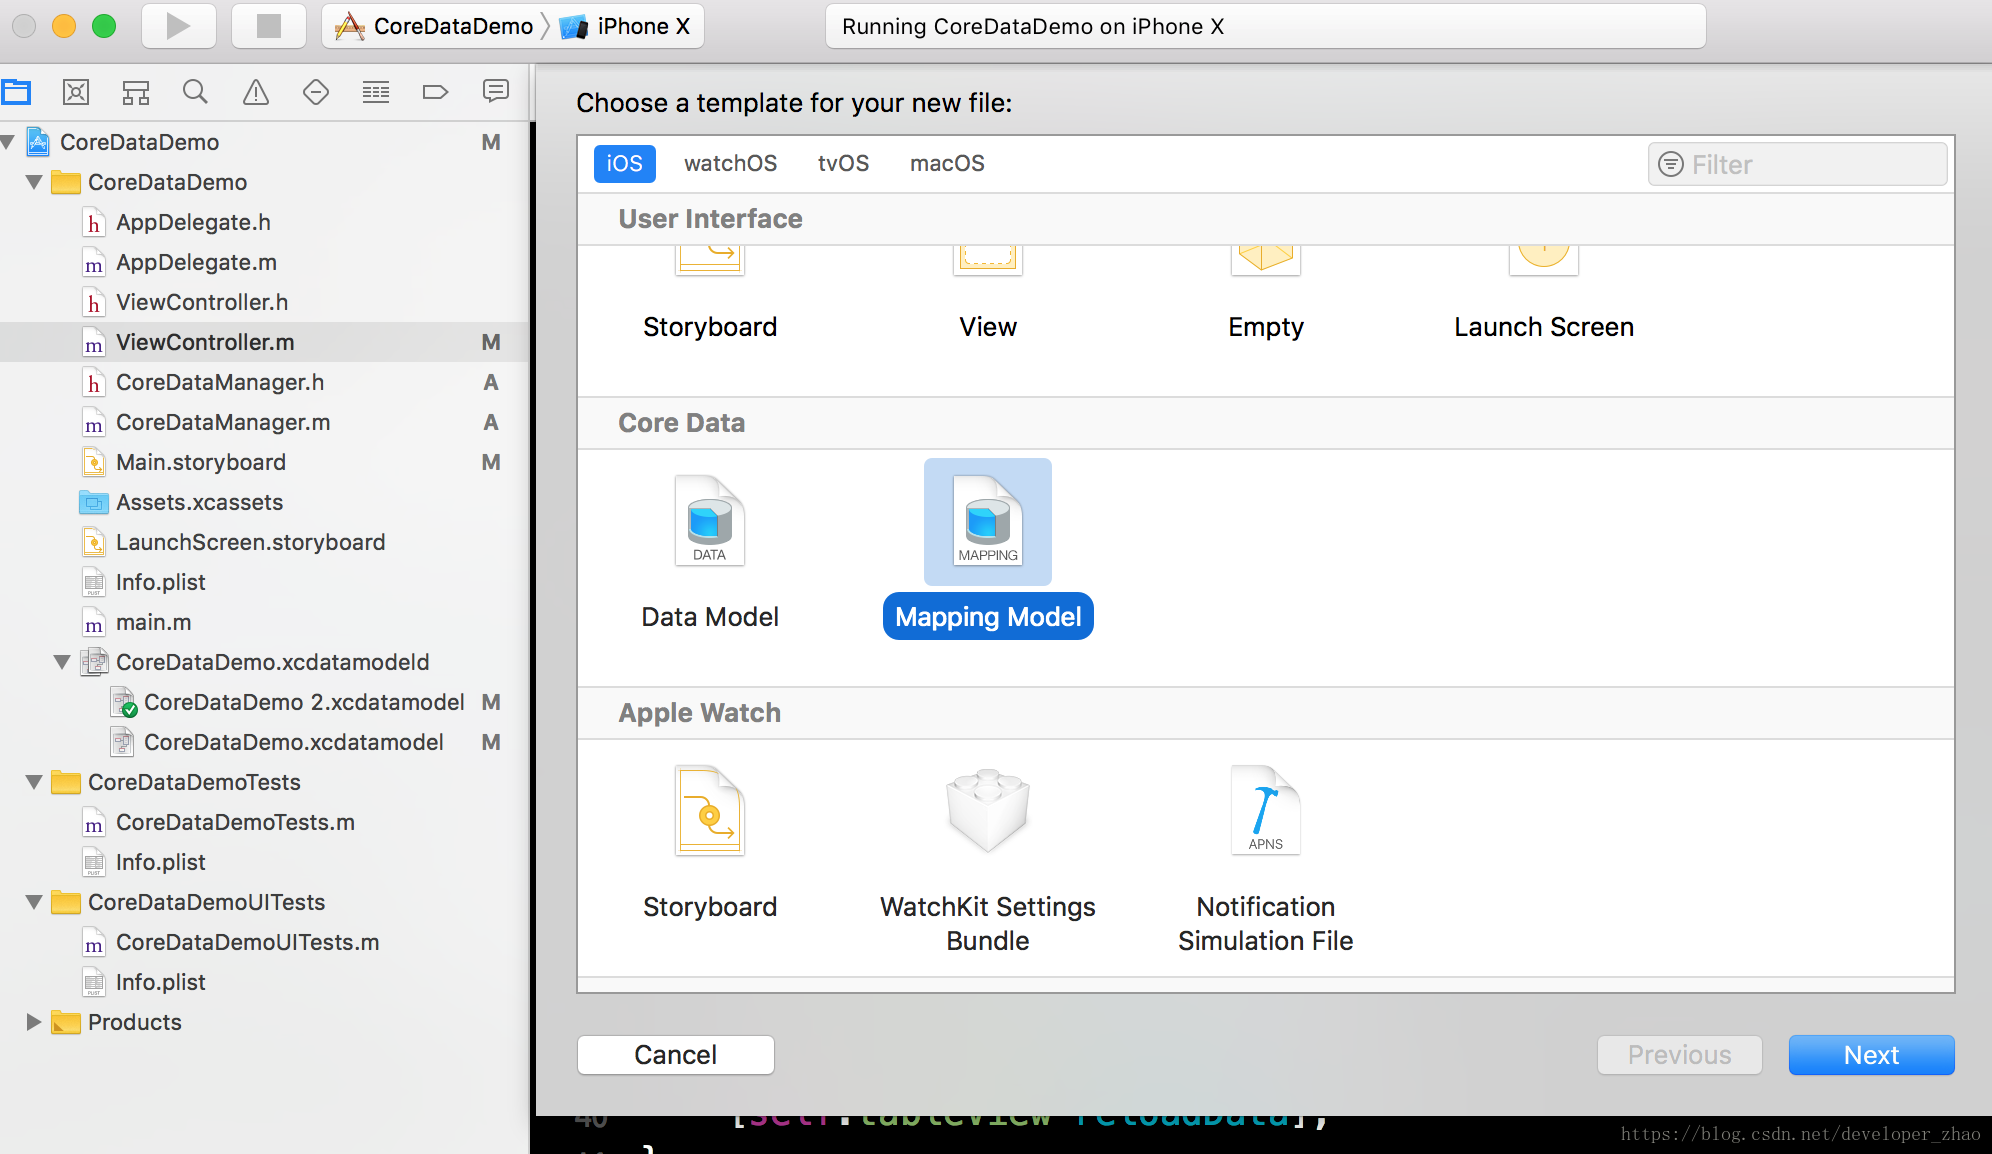Image resolution: width=1992 pixels, height=1154 pixels.
Task: Choose the WatchKit Settings Bundle icon
Action: [x=988, y=811]
